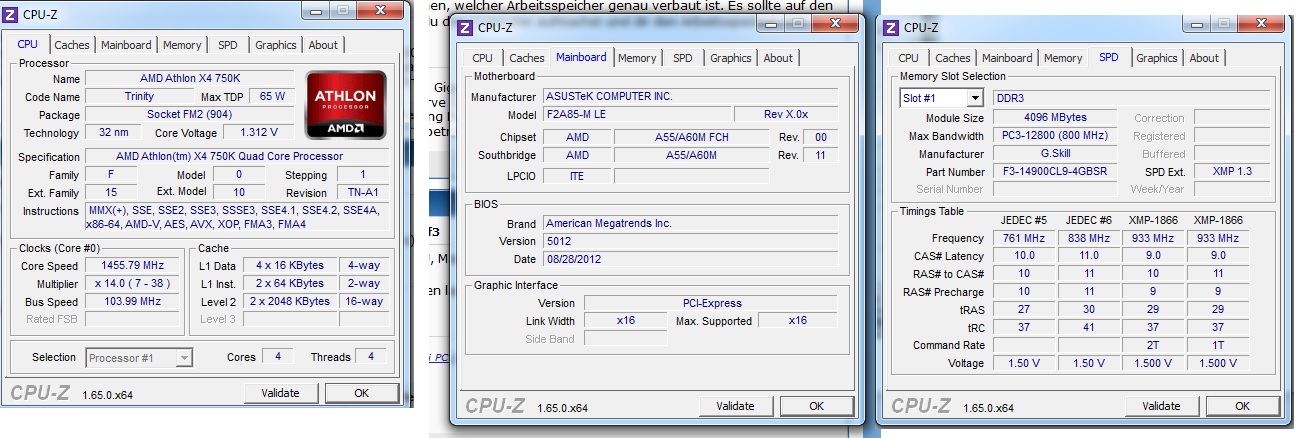Click Validate in the SPD window
Image resolution: width=1304 pixels, height=438 pixels.
1162,405
